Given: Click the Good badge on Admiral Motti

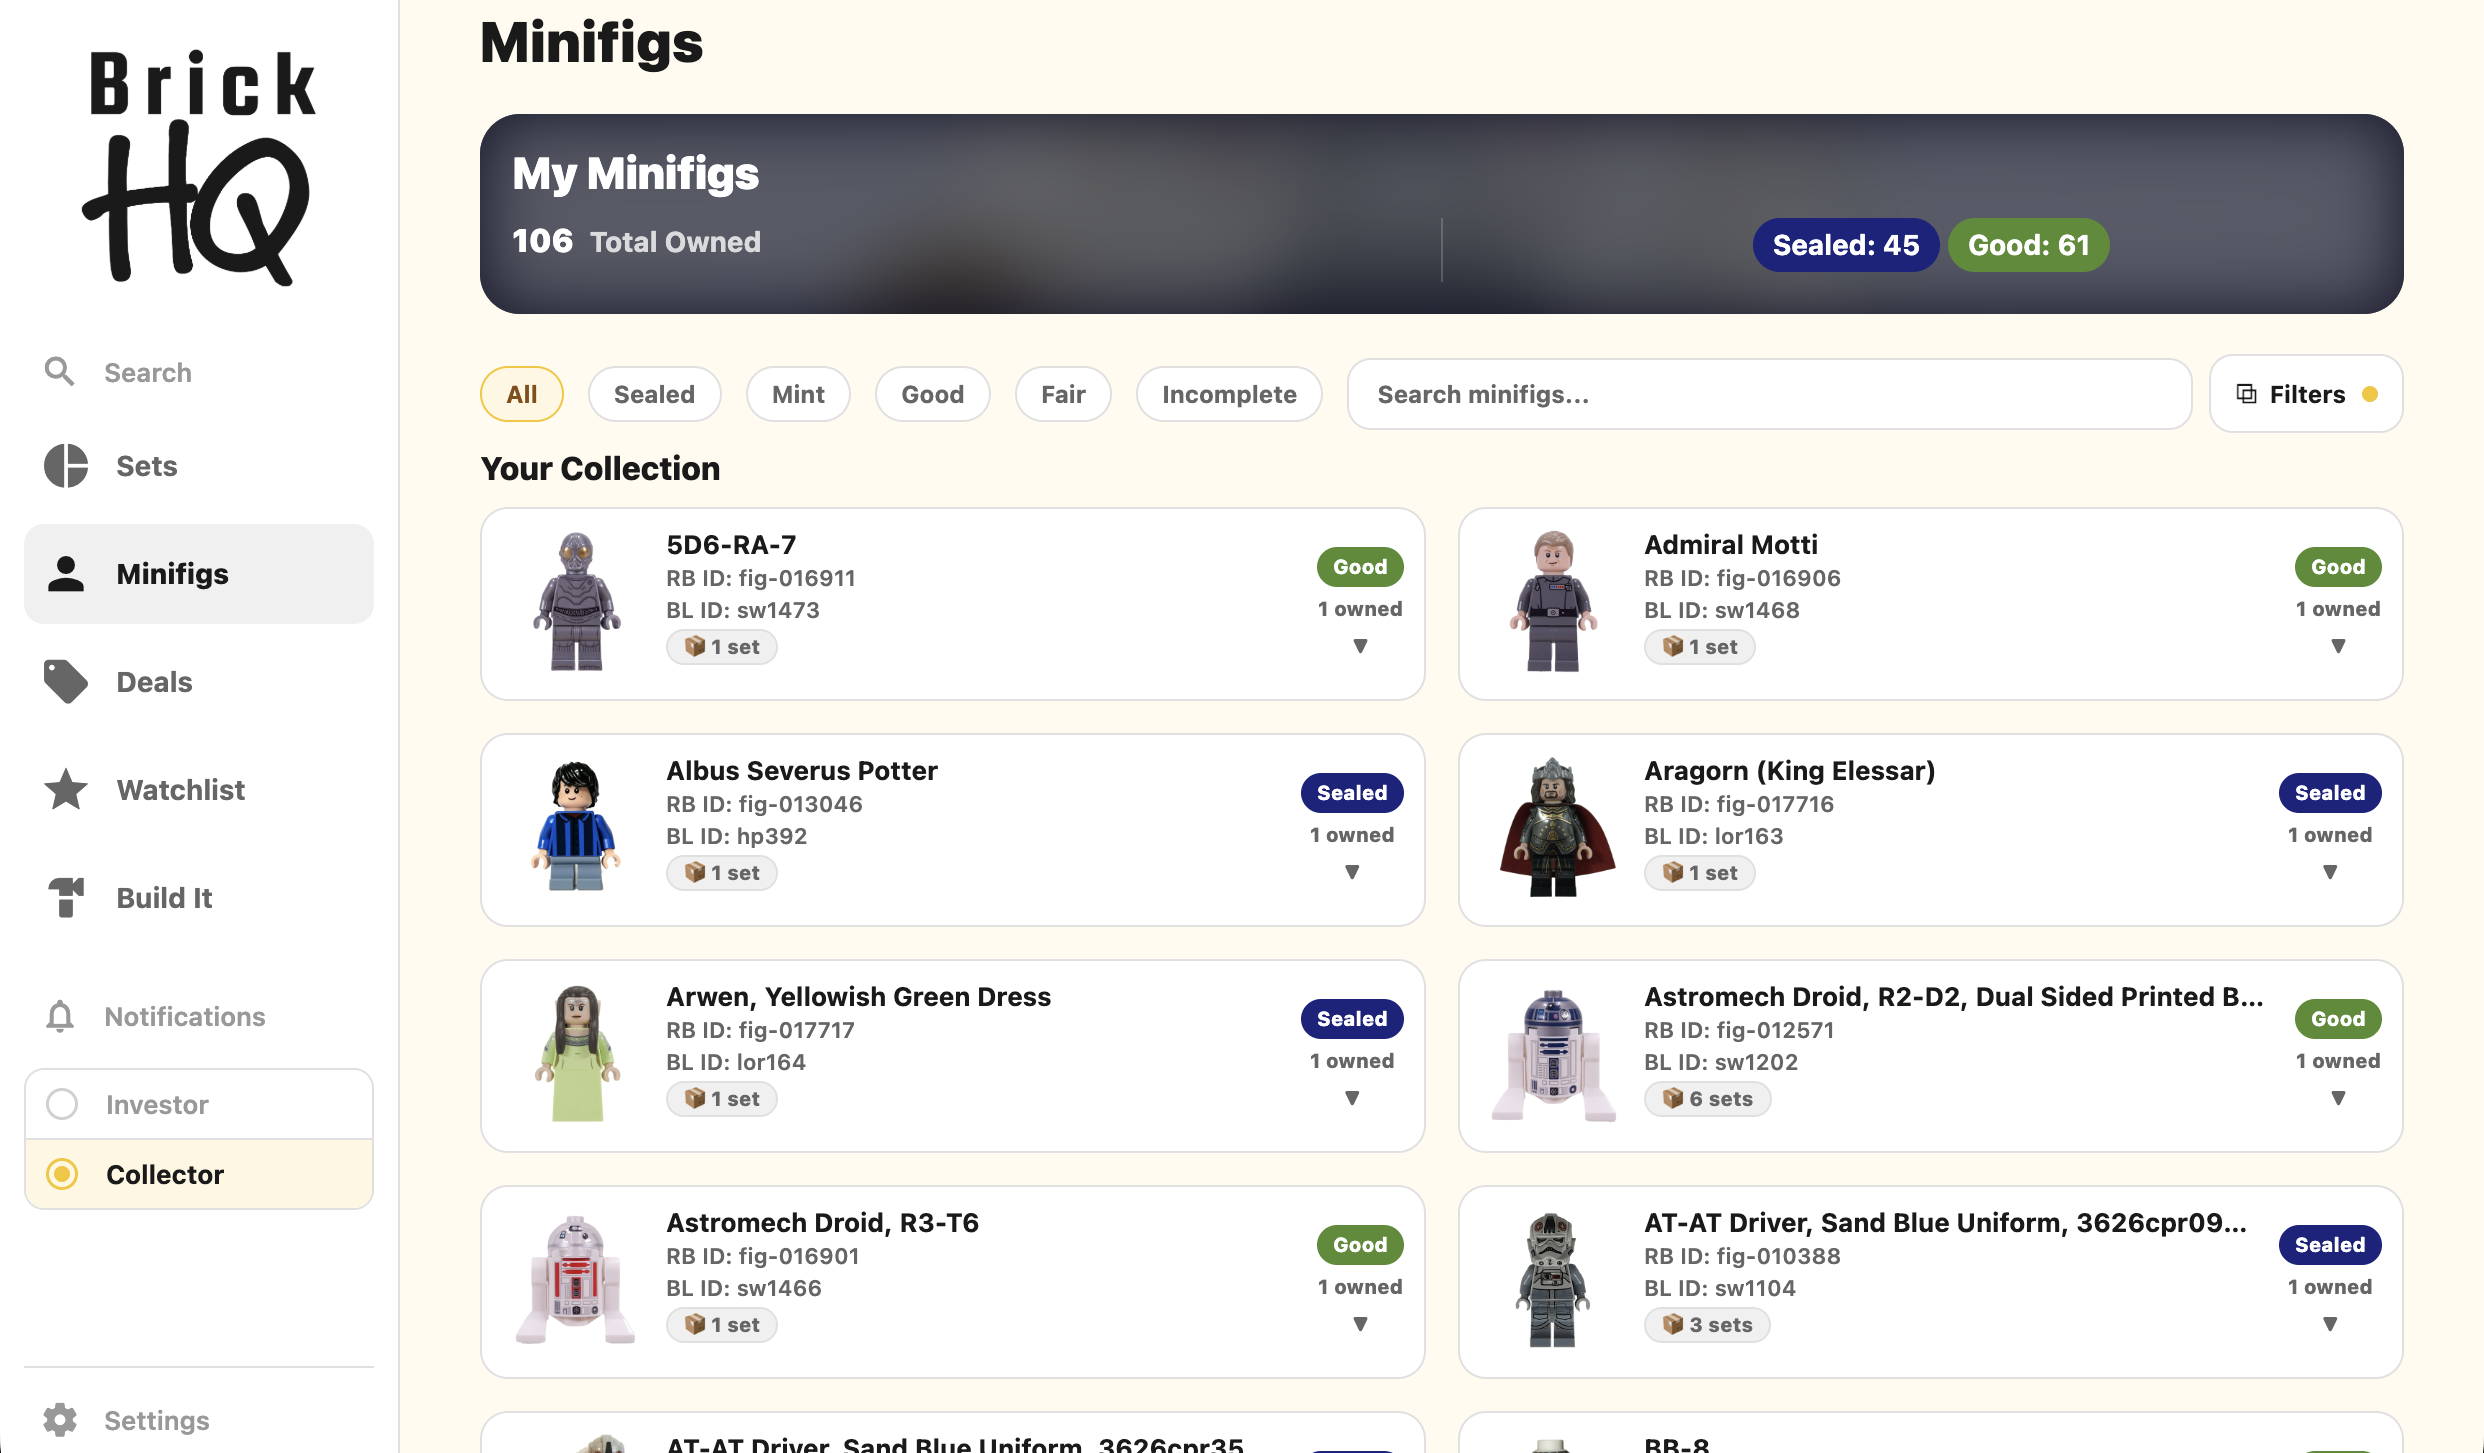Looking at the screenshot, I should pyautogui.click(x=2338, y=567).
